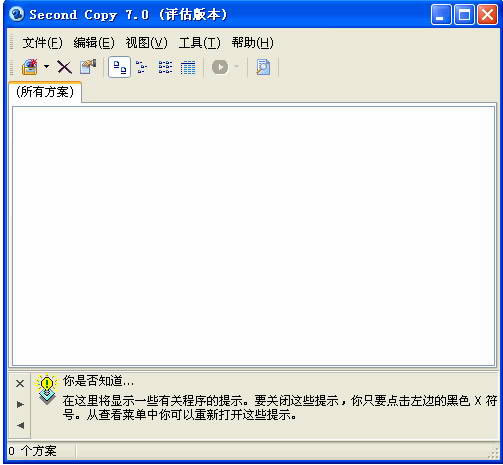Show the next tip arrow
Viewport: 503px width, 465px height.
tap(20, 405)
